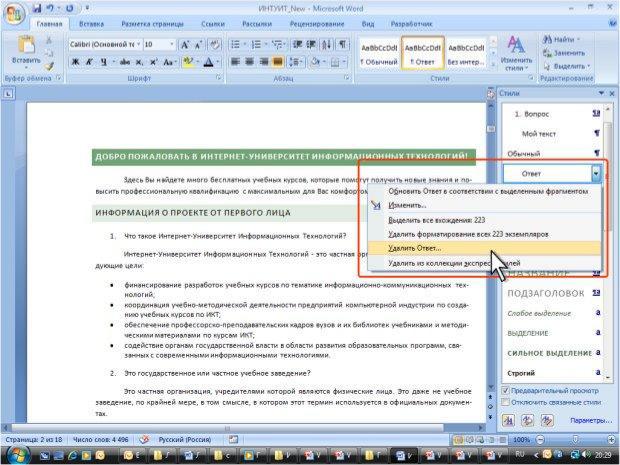Screen dimensions: 620x465
Task: Open the Вставка ribbon tab
Action: pyautogui.click(x=91, y=24)
